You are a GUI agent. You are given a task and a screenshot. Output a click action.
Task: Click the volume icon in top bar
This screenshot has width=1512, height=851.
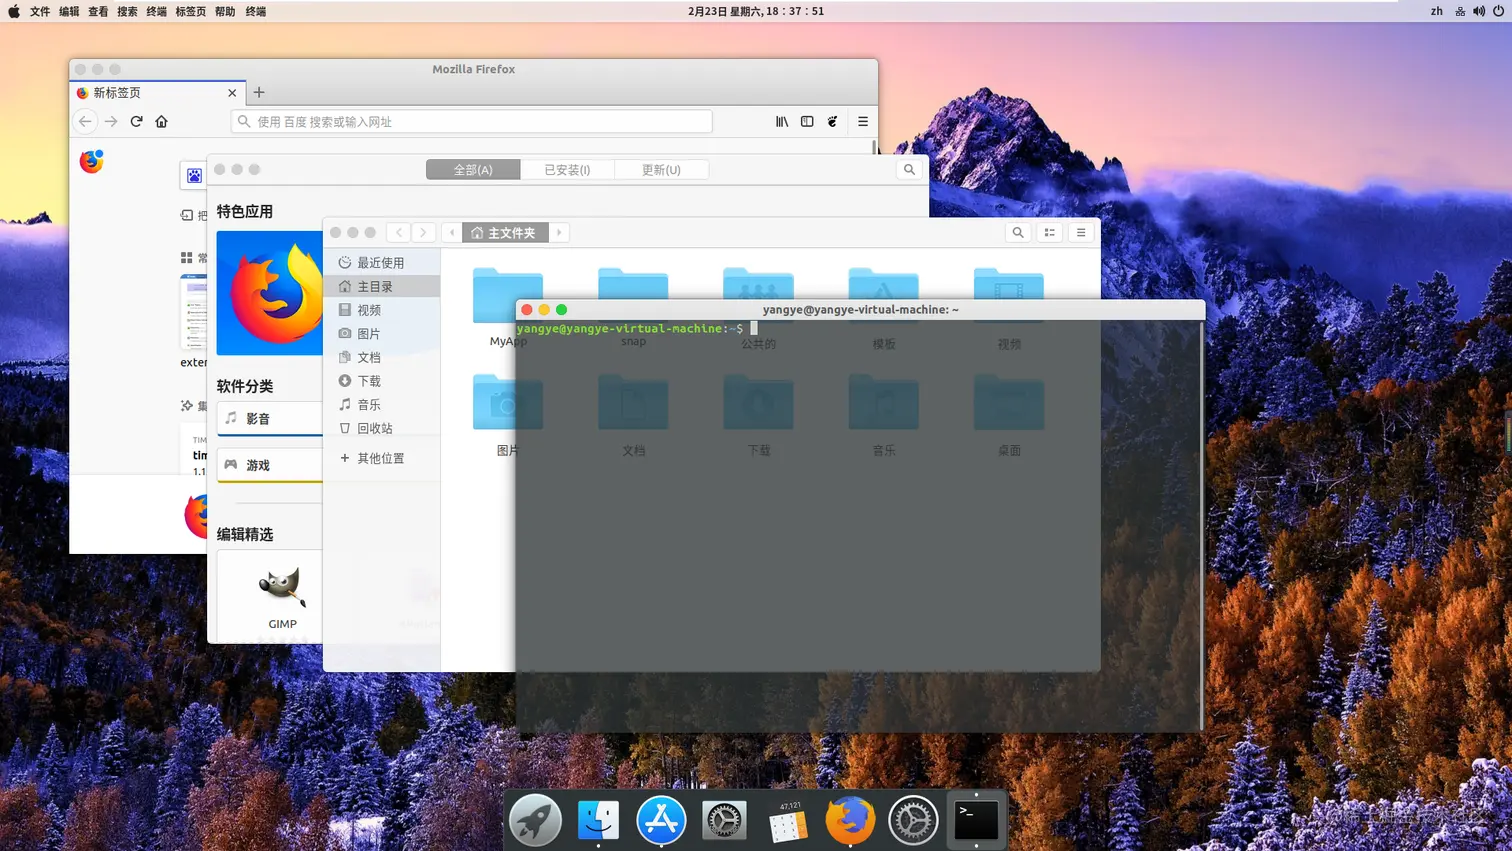[x=1479, y=11]
